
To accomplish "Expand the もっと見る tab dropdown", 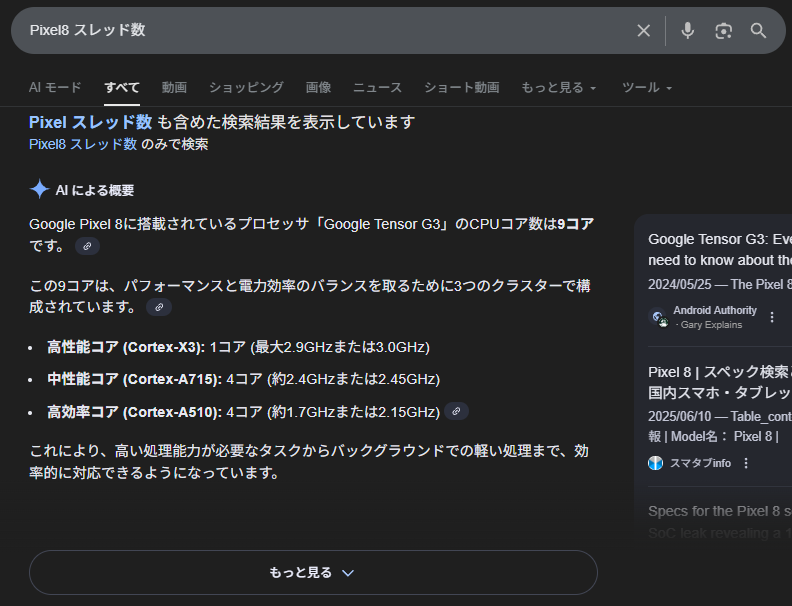I will click(x=559, y=87).
